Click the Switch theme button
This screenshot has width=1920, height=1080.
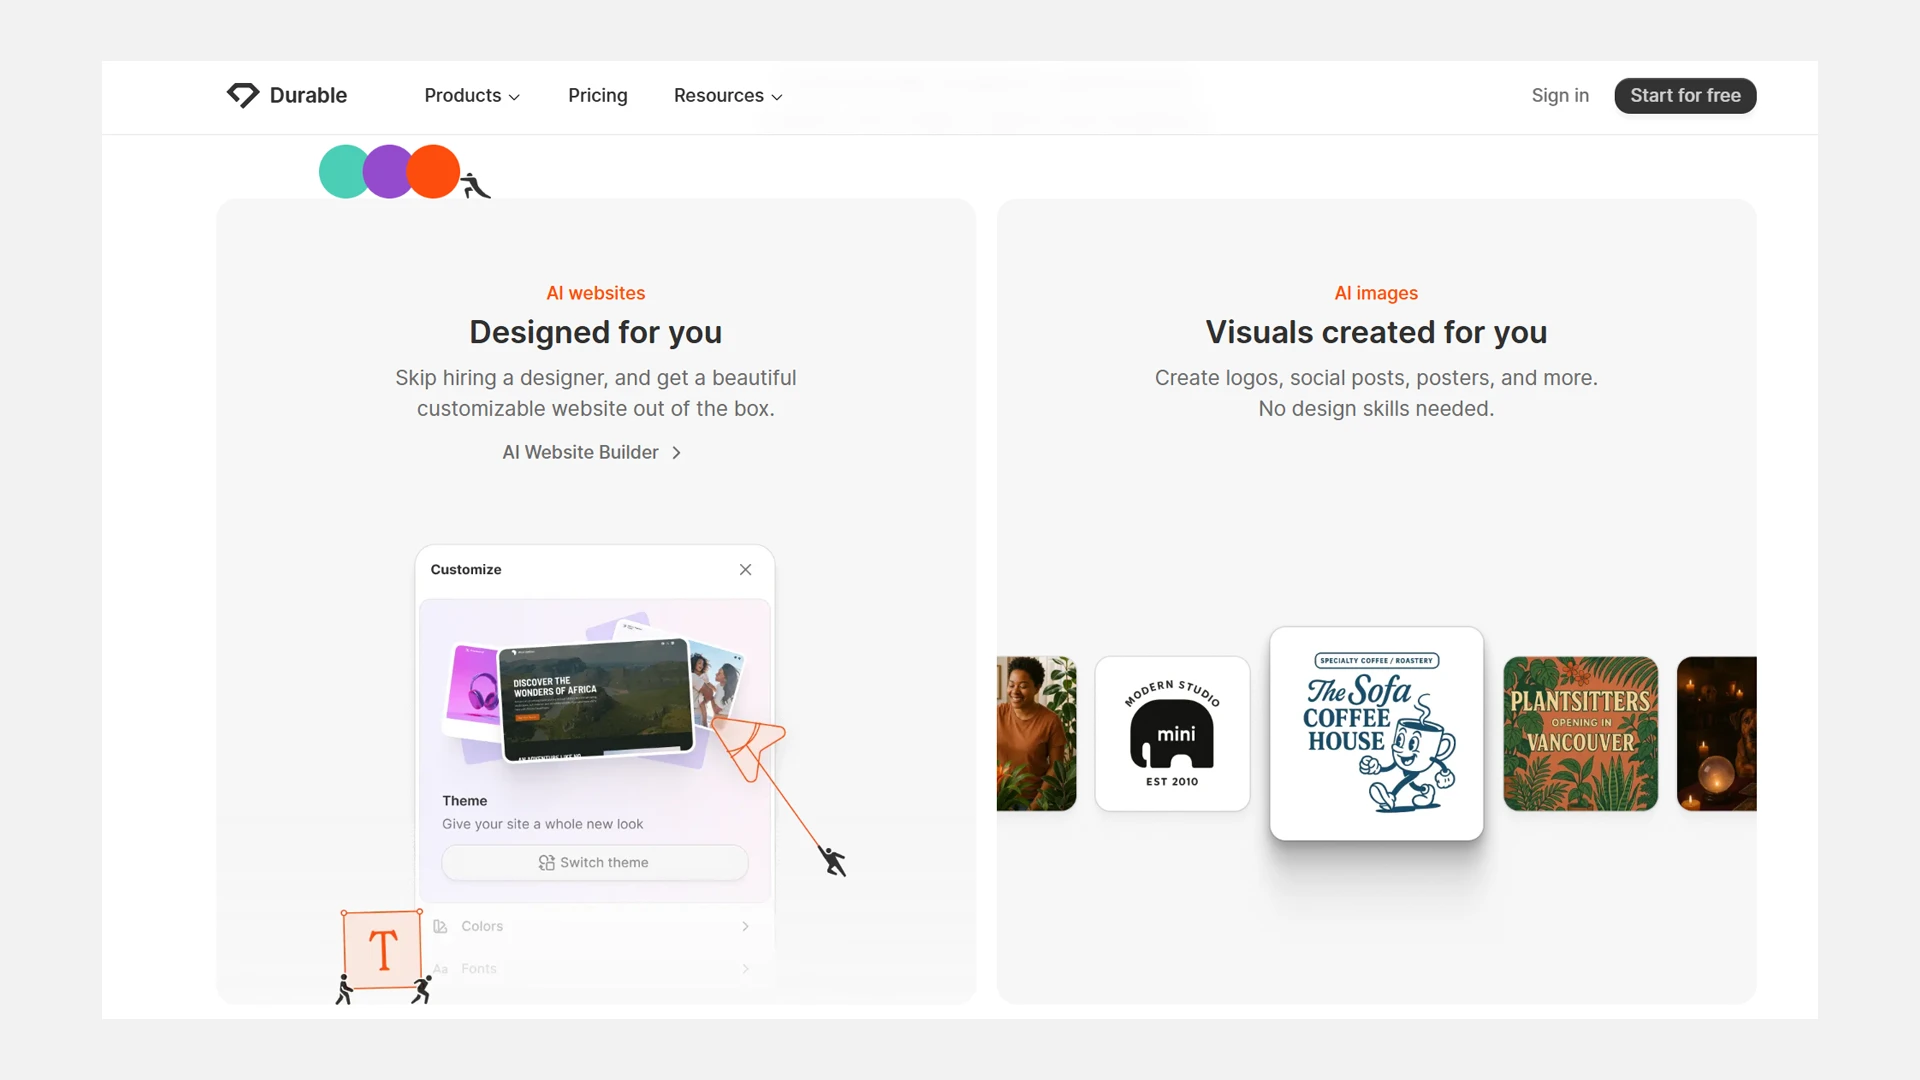594,862
